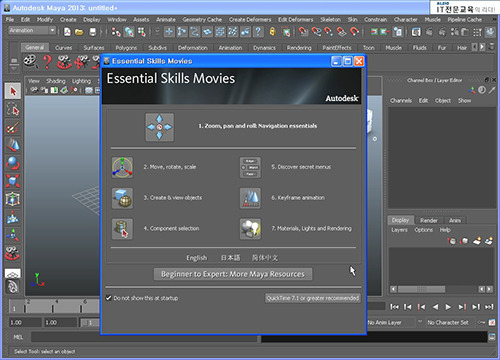This screenshot has width=500, height=360.
Task: Open the Create & view objects movie icon
Action: pyautogui.click(x=122, y=198)
